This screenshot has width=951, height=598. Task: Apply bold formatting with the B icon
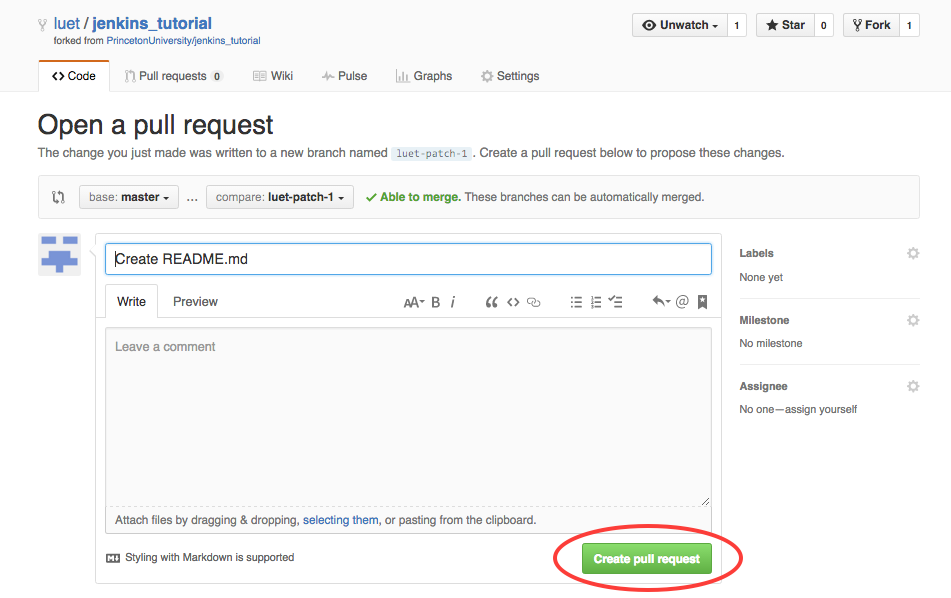click(x=435, y=302)
